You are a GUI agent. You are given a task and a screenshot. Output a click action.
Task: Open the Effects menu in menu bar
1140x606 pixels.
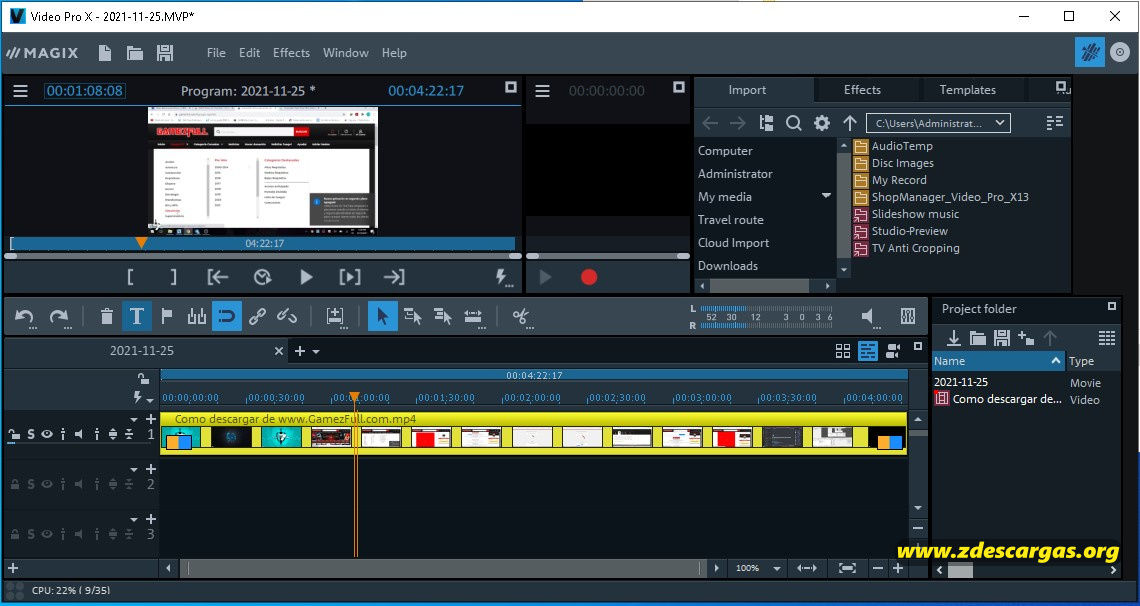click(292, 52)
